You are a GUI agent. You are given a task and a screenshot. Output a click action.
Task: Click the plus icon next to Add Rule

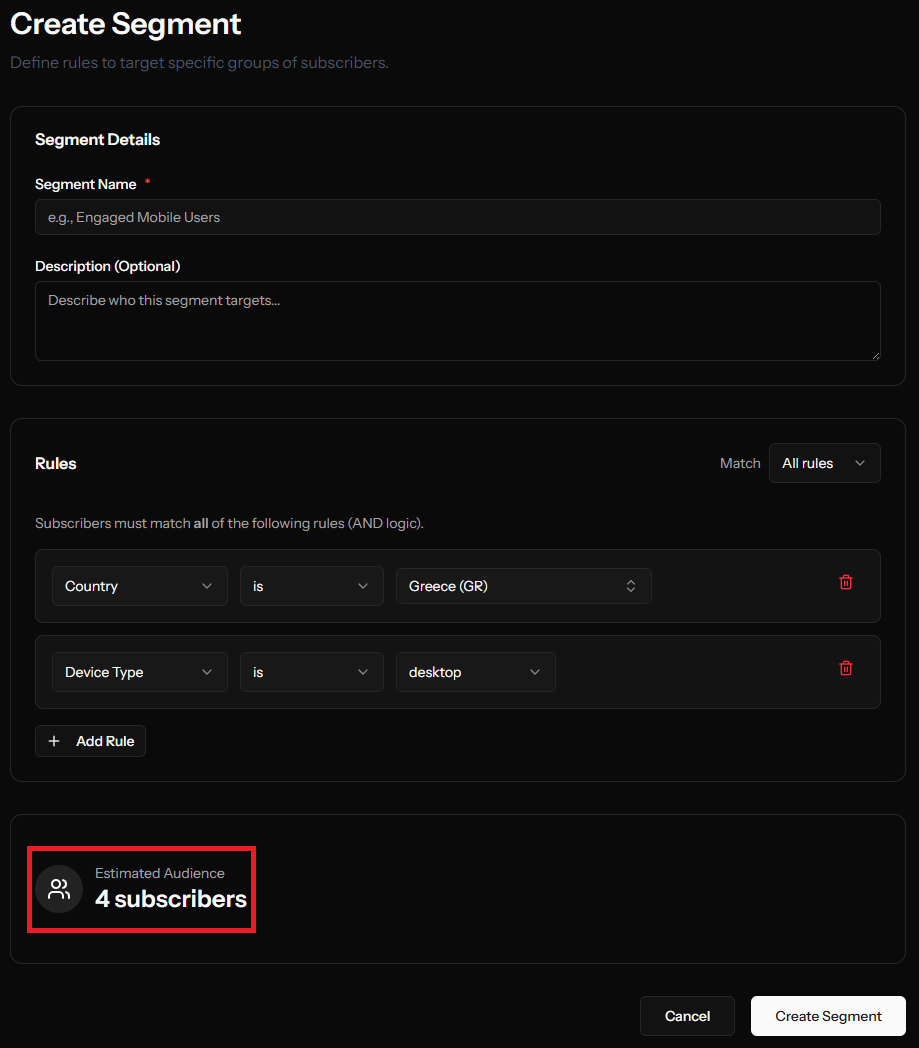(x=54, y=741)
